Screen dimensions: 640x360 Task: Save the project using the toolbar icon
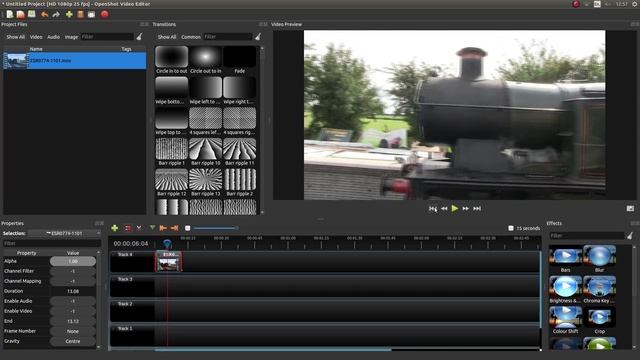click(x=31, y=14)
